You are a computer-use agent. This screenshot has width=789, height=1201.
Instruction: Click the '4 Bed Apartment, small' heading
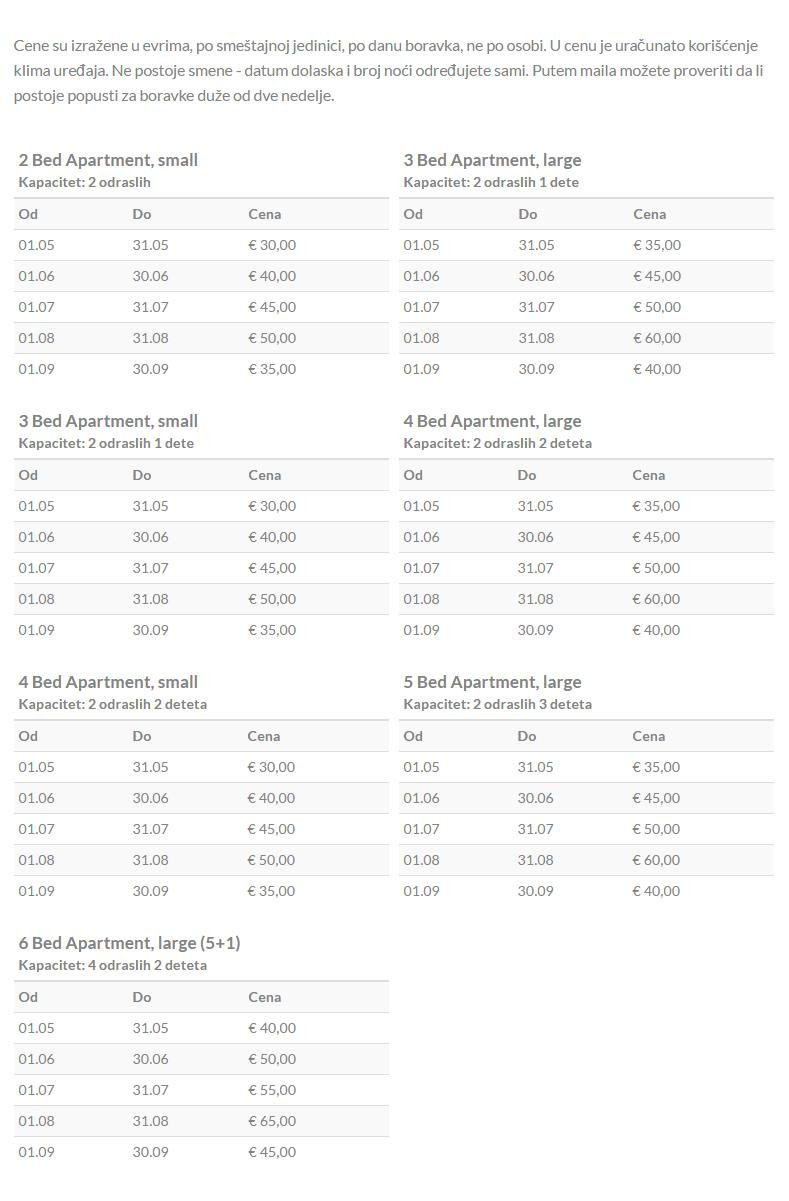pos(108,682)
